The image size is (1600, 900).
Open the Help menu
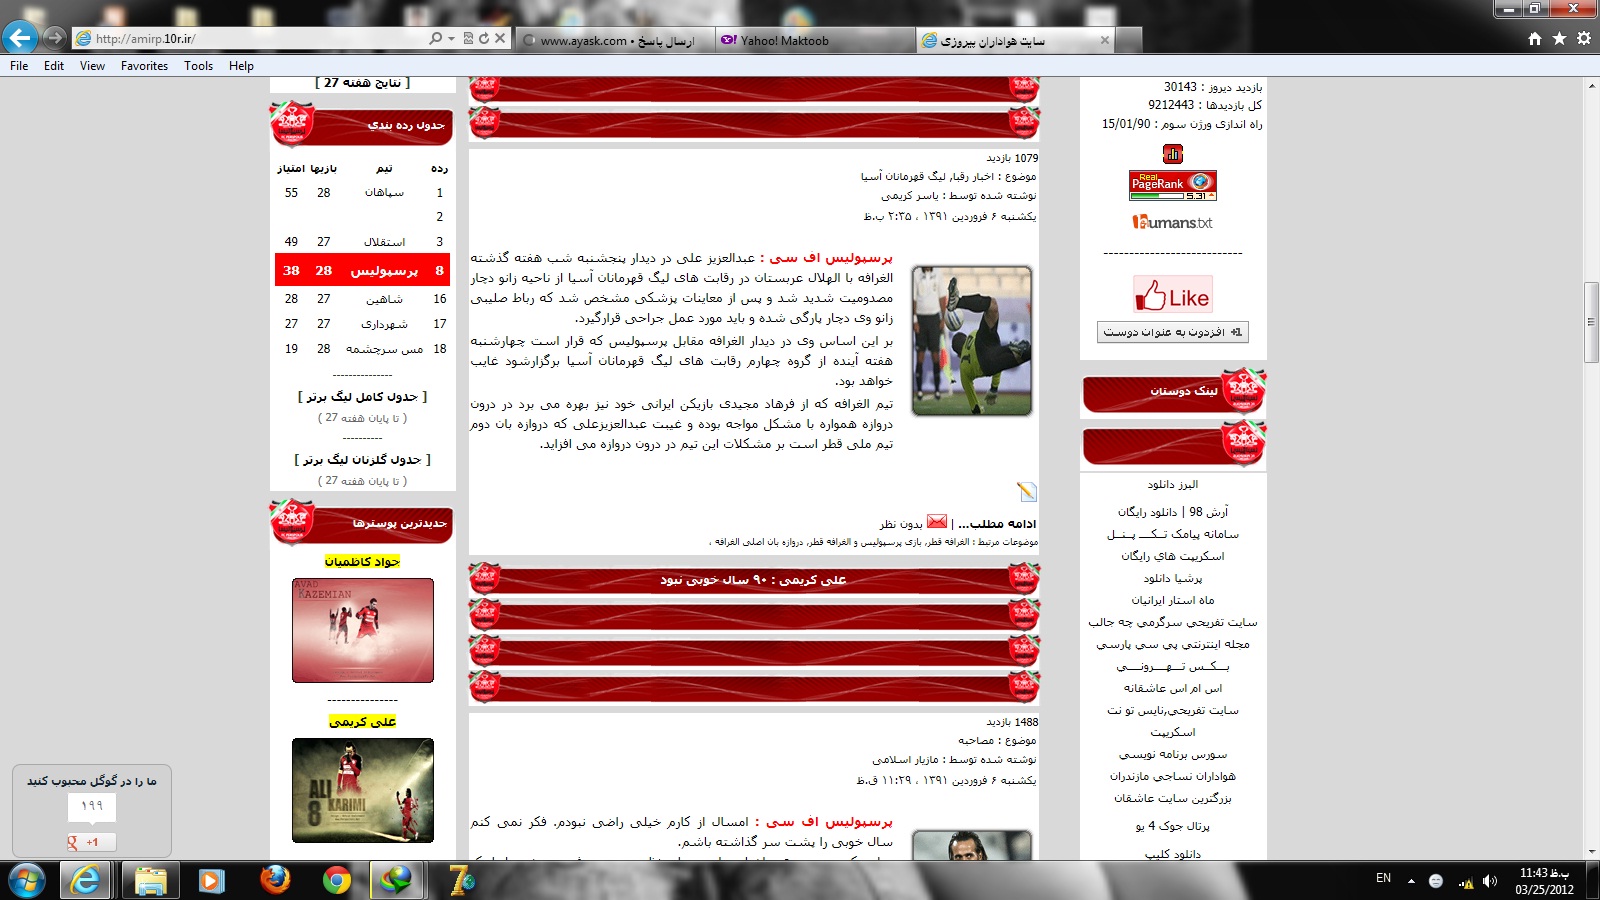tap(241, 66)
